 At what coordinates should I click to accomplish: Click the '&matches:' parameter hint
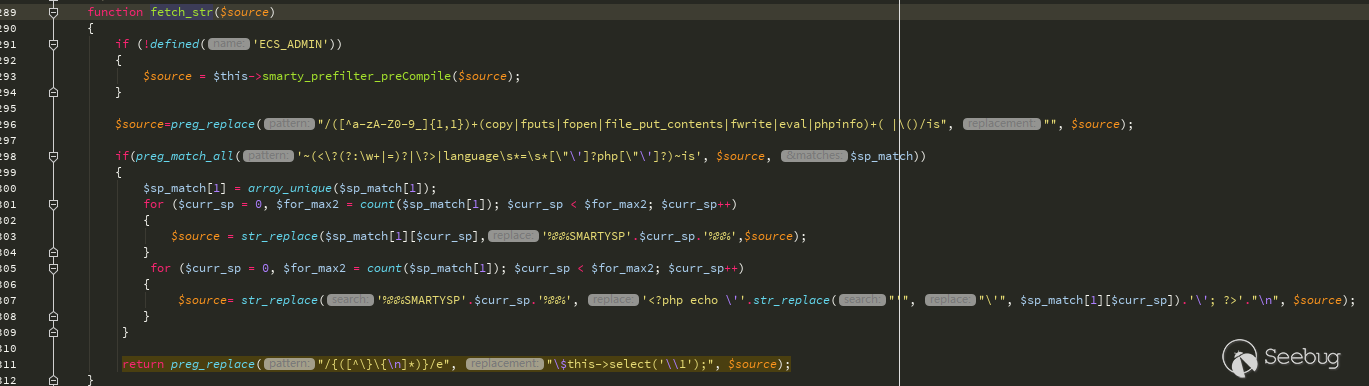pos(814,156)
